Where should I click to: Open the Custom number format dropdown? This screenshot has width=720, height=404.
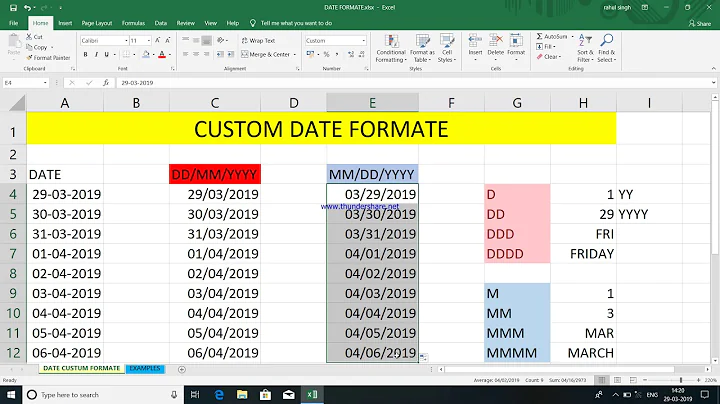point(363,40)
